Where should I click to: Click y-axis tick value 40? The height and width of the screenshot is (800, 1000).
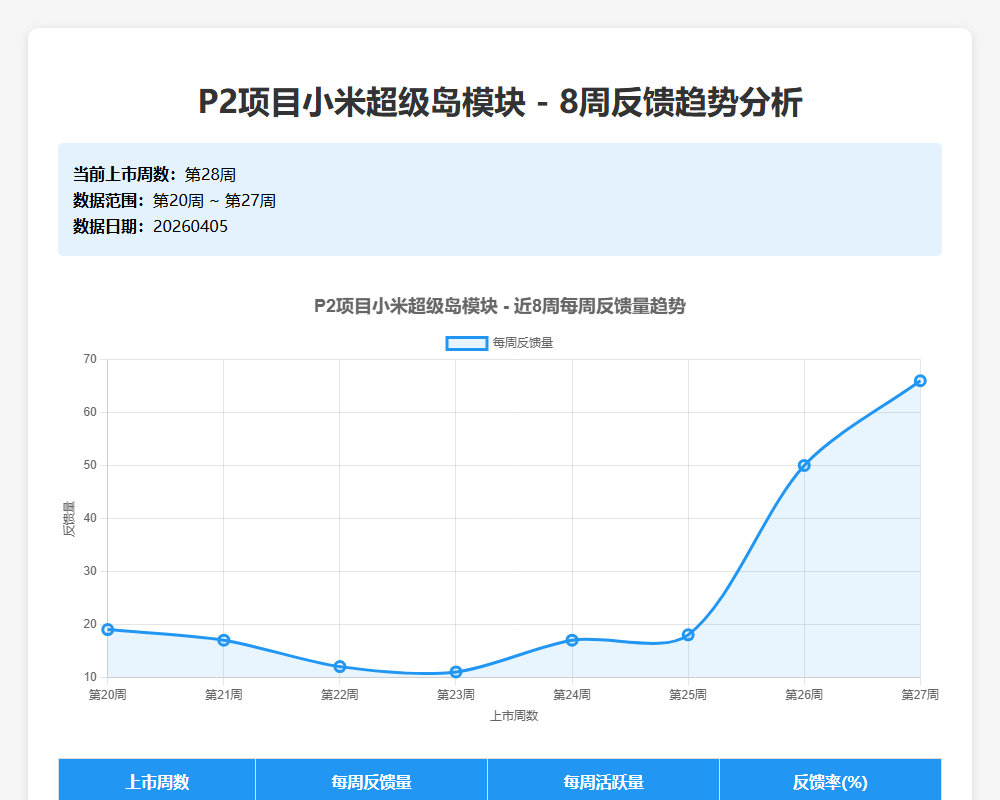[90, 518]
